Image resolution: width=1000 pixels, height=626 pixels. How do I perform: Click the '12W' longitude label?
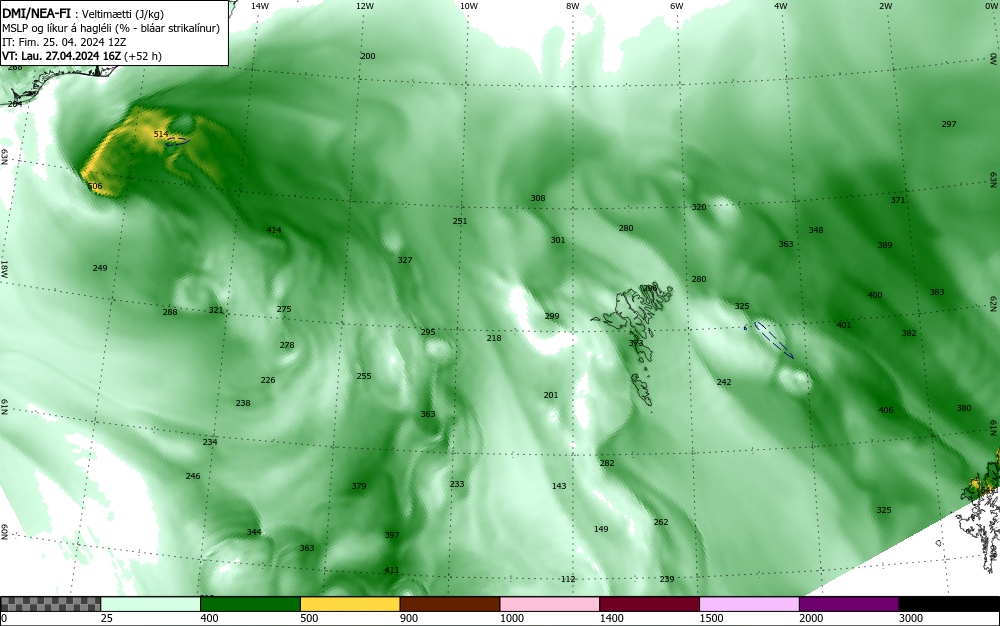pos(364,6)
